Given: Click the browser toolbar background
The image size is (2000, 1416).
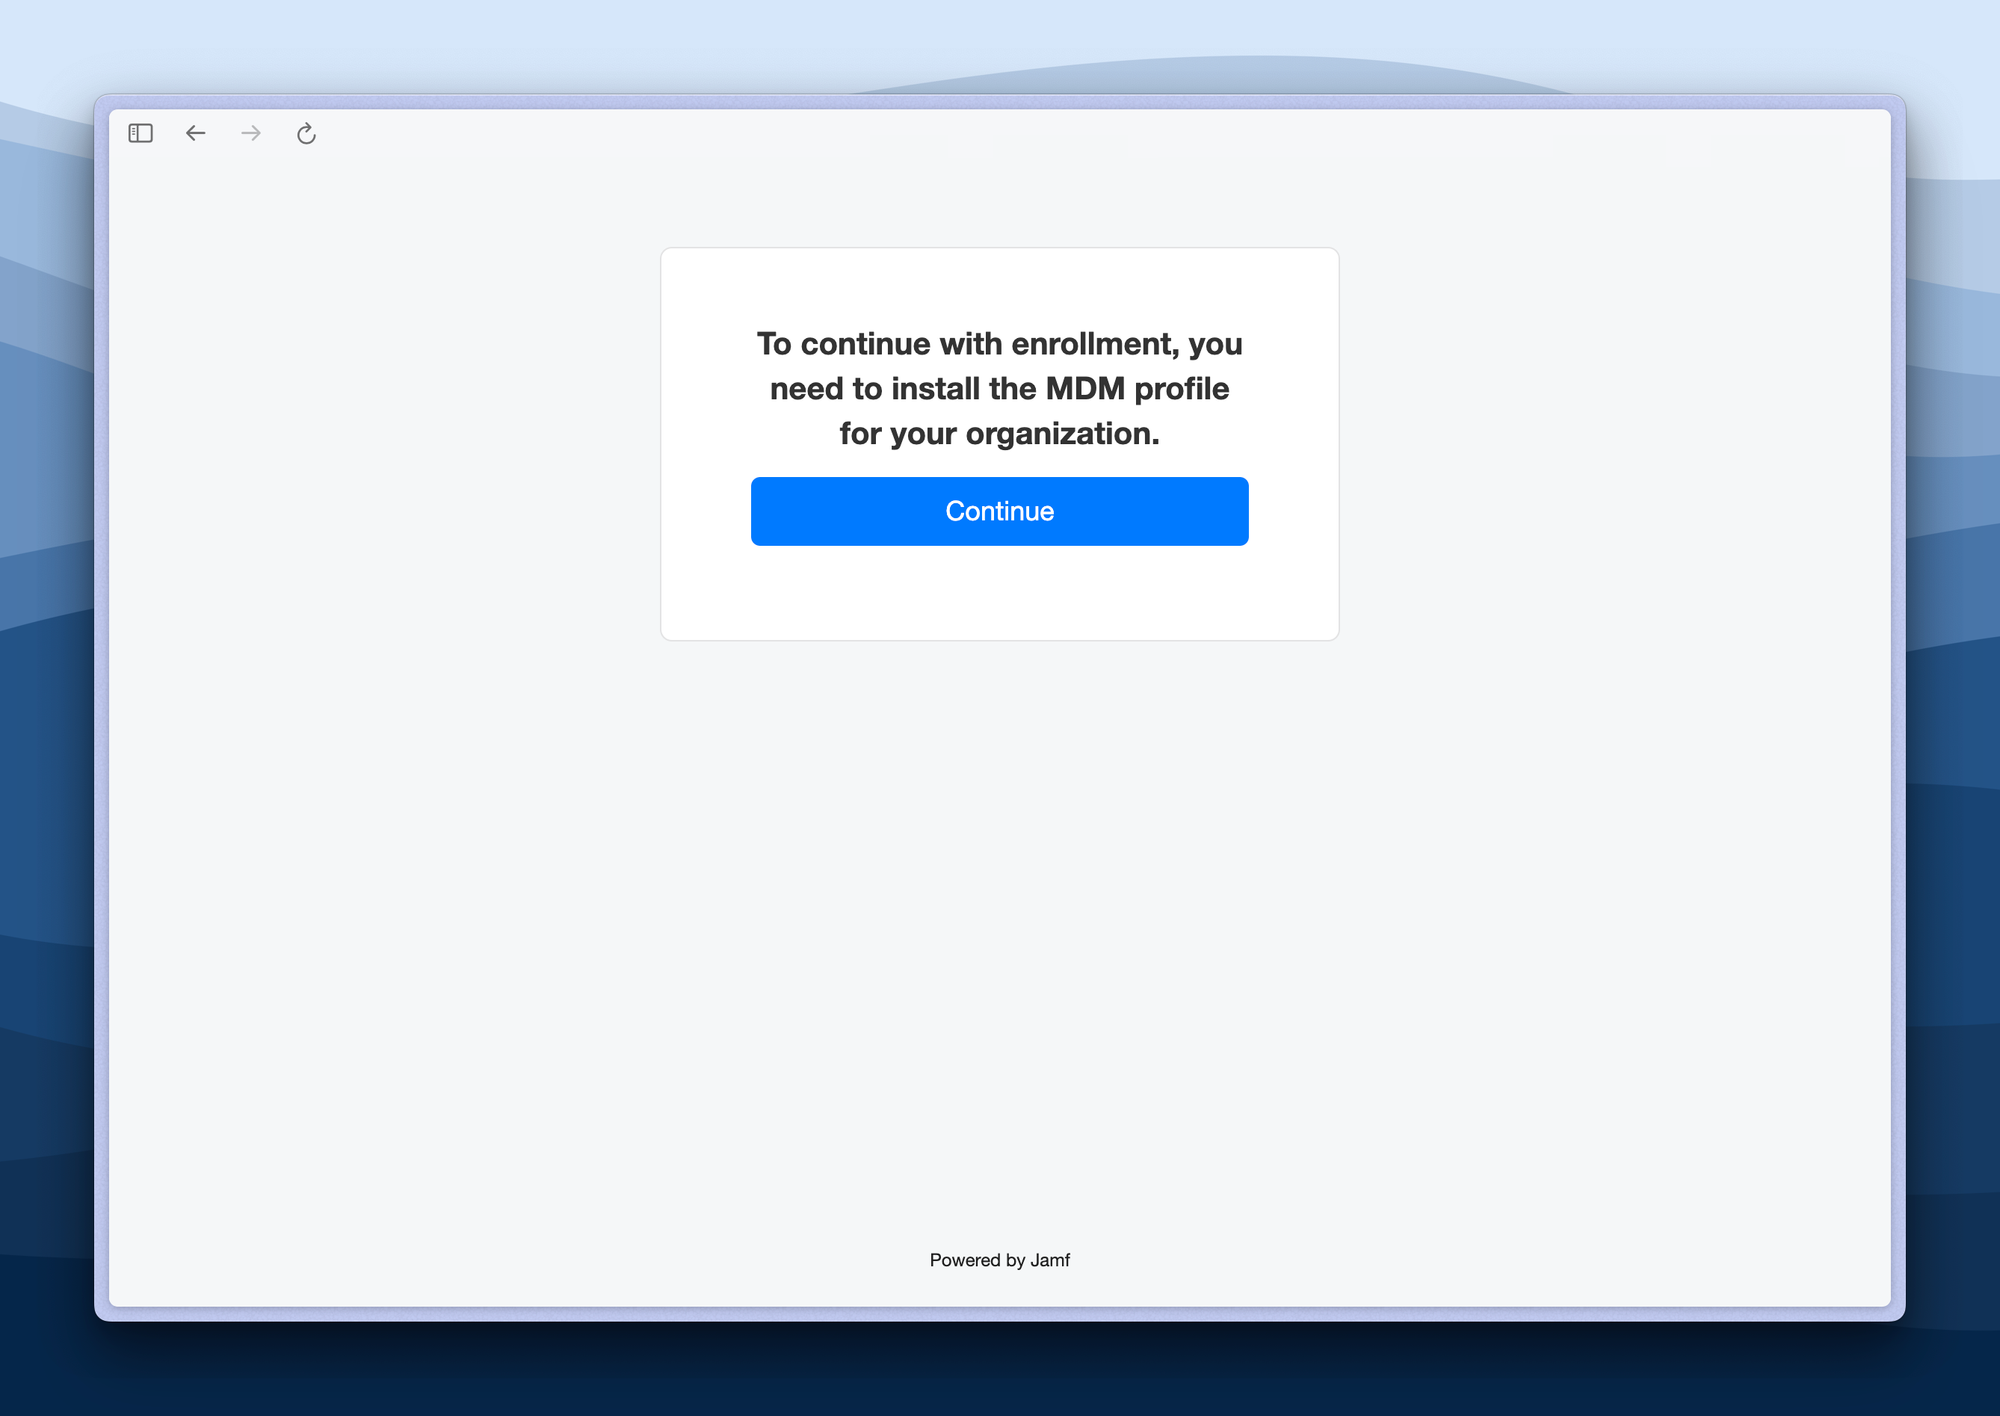Looking at the screenshot, I should pyautogui.click(x=700, y=133).
